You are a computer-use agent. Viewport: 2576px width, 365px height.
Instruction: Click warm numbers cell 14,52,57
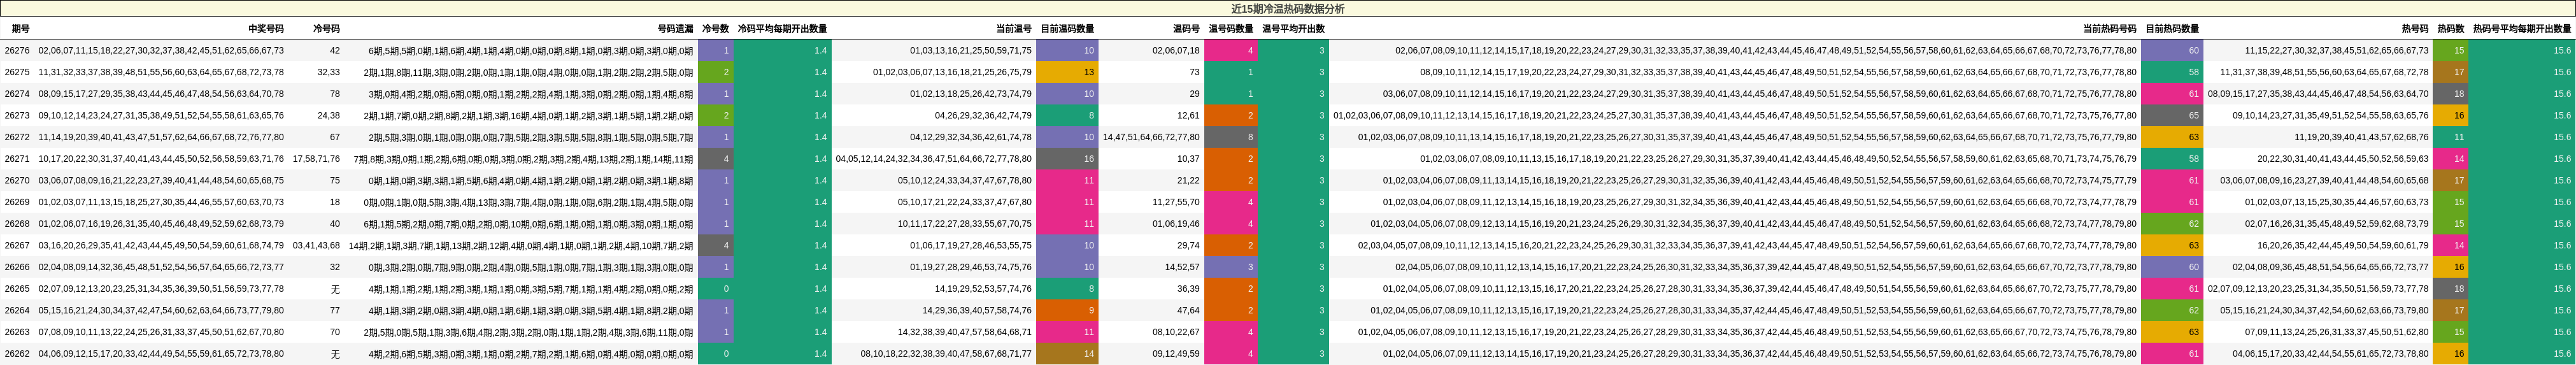(x=1182, y=267)
